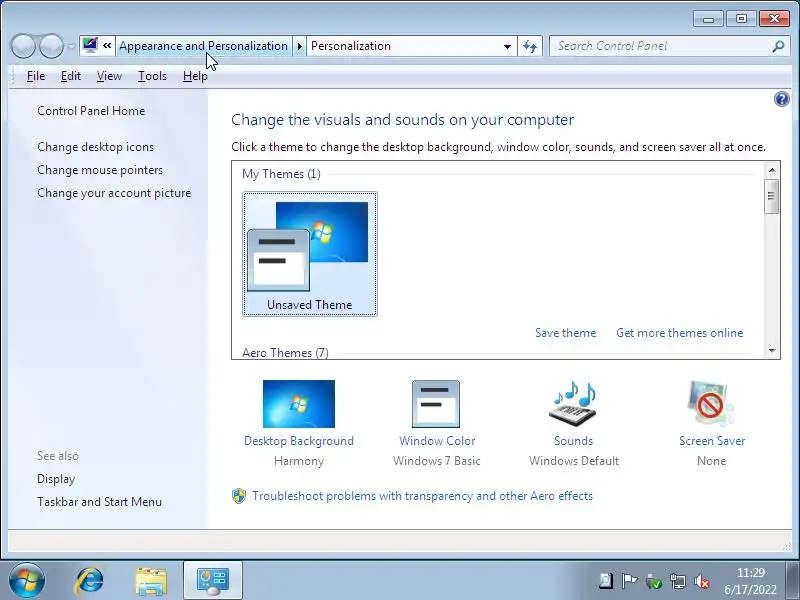Screen dimensions: 800x600
Task: Click the Back navigation arrow button
Action: 23,46
